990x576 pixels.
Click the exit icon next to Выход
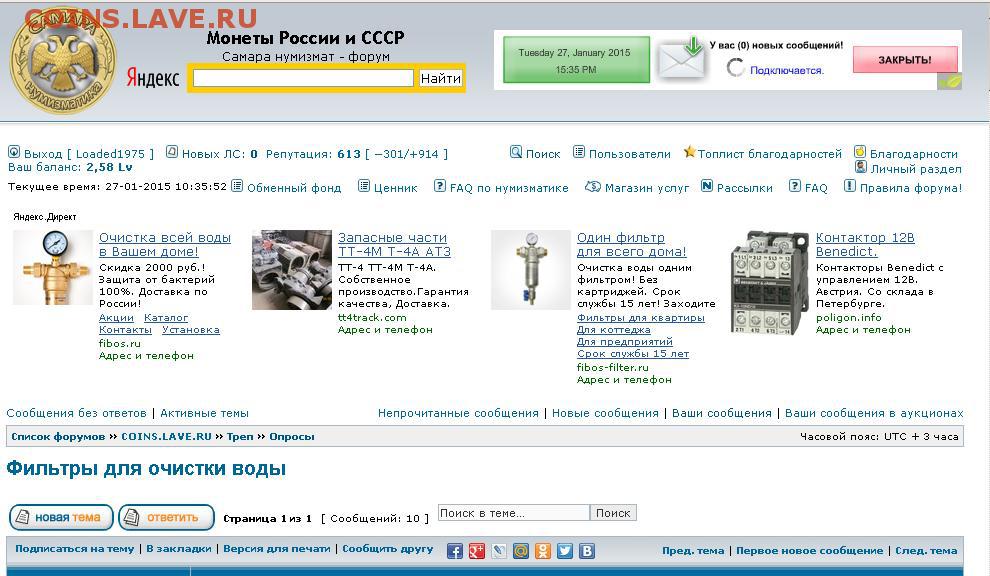click(14, 152)
